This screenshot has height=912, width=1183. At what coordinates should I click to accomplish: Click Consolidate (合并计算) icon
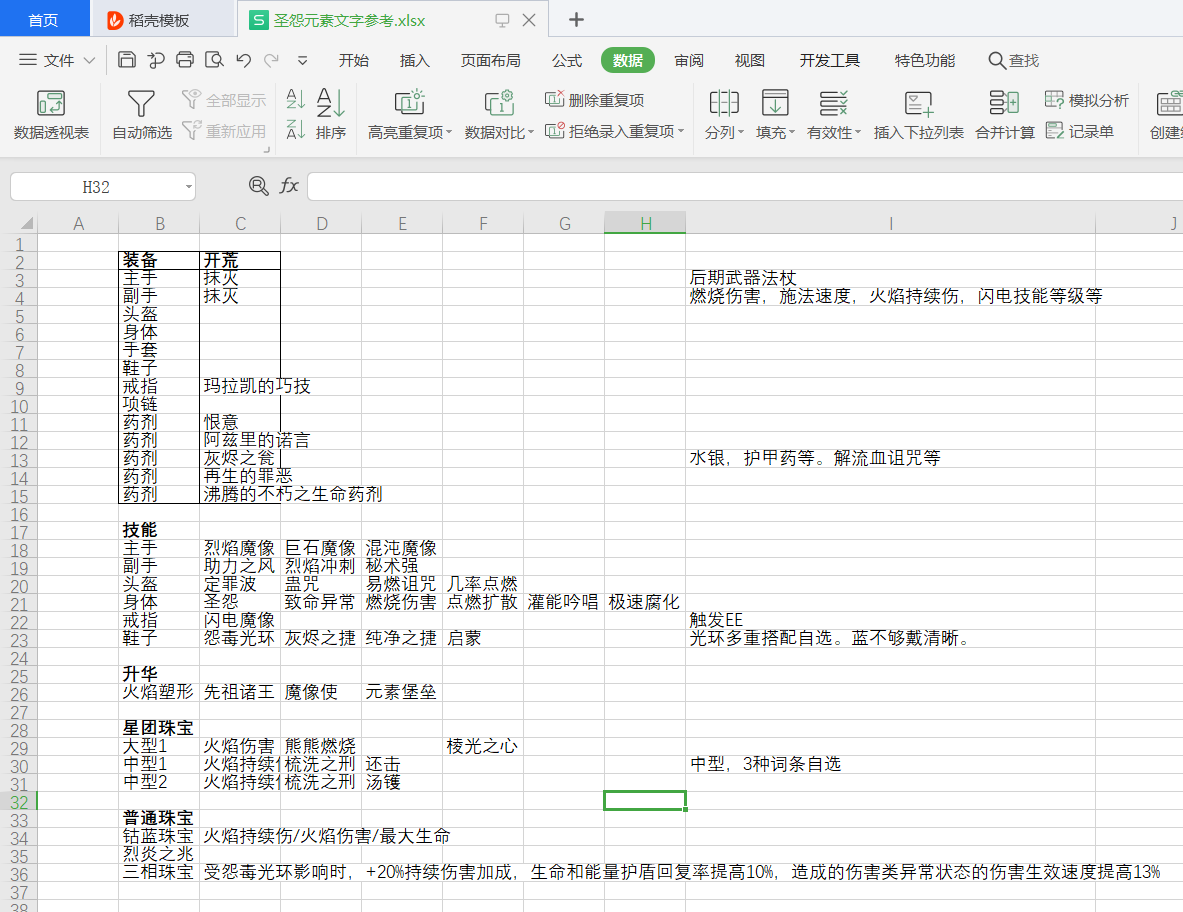1004,103
